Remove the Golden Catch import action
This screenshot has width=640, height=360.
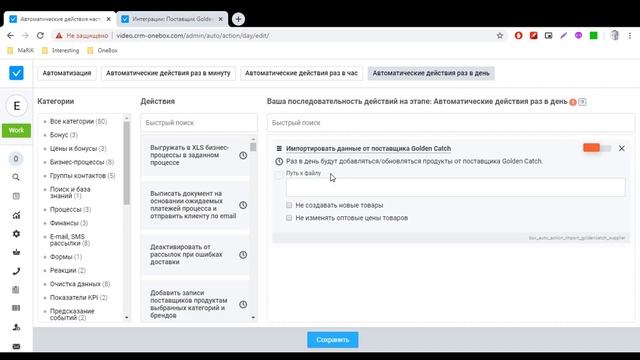click(622, 149)
